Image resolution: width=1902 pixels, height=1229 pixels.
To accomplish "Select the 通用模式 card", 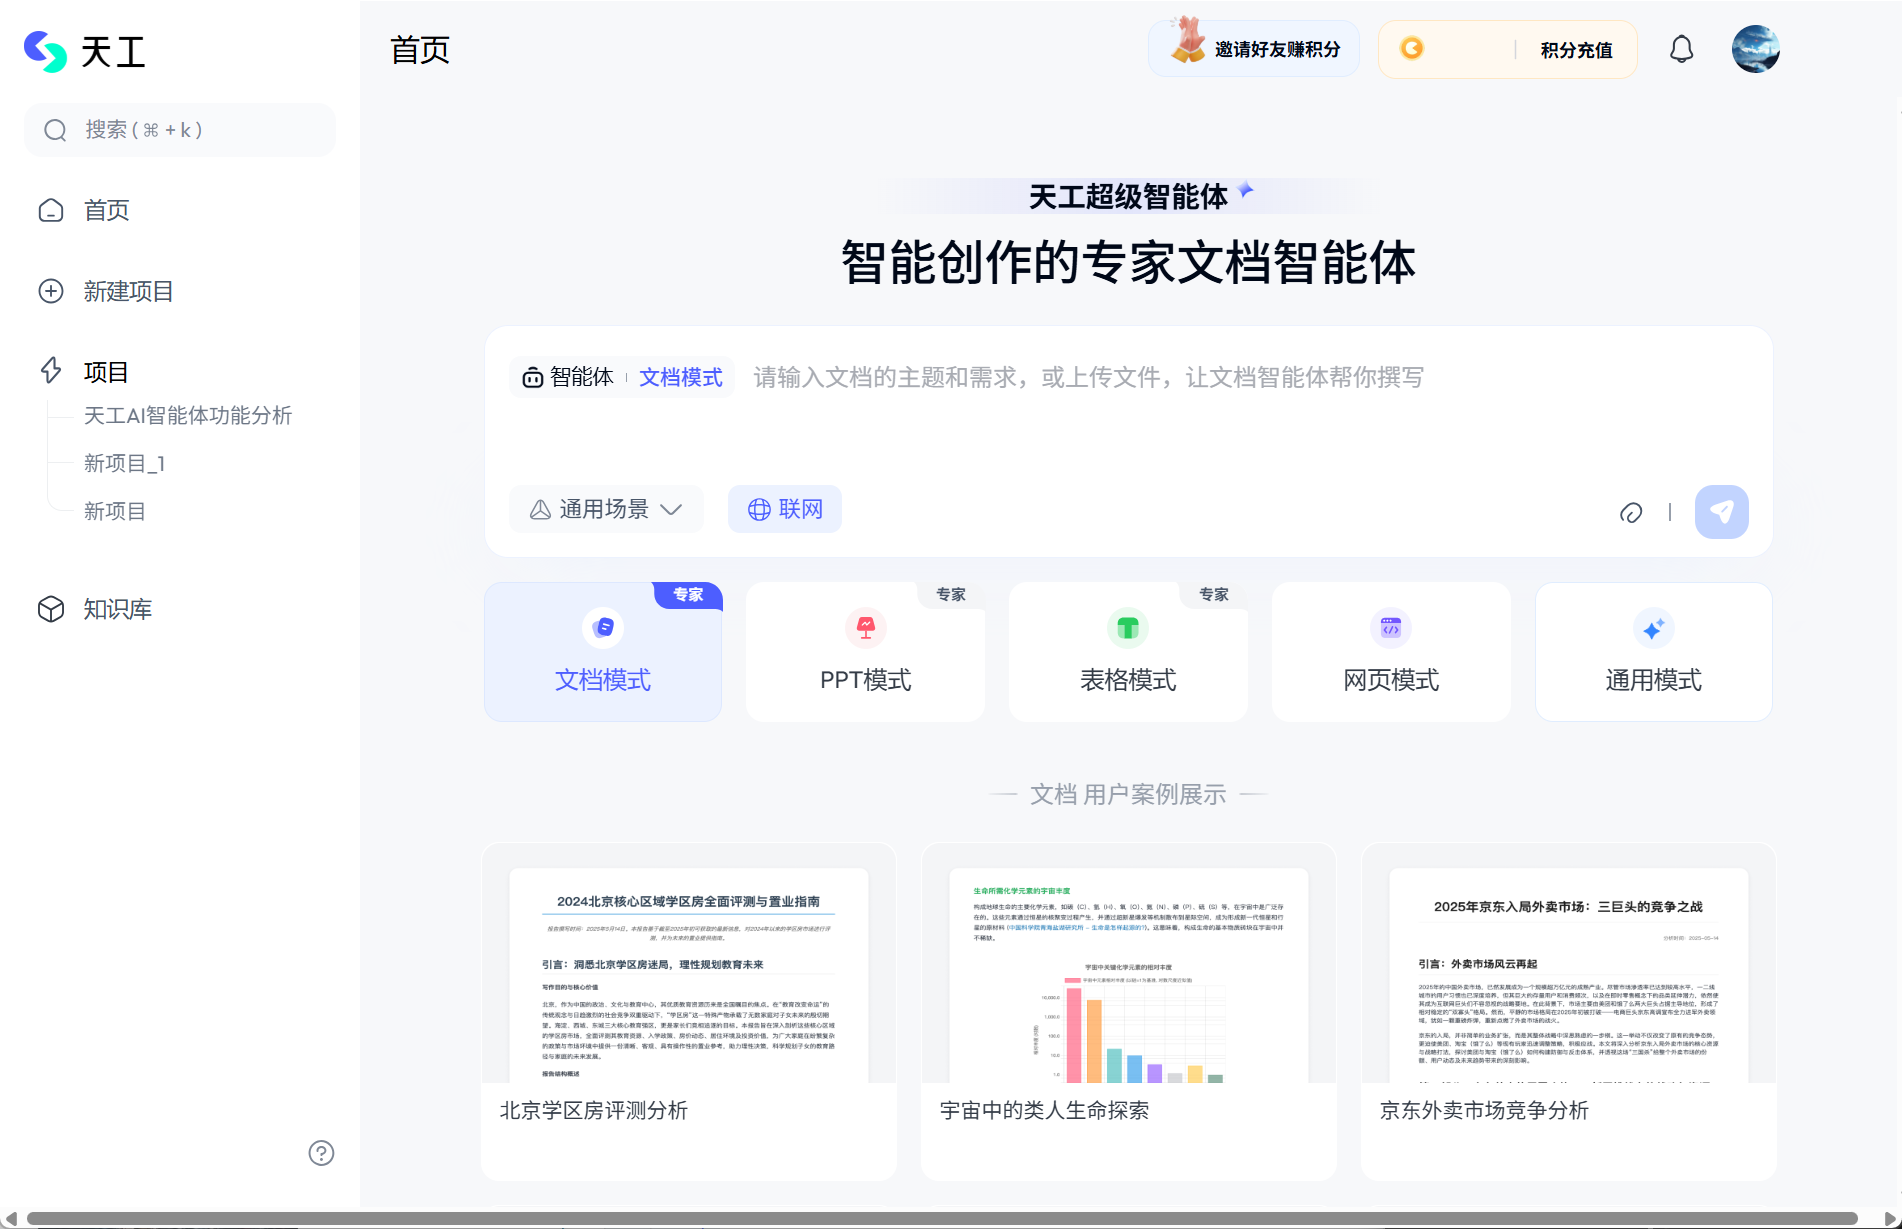I will click(1652, 651).
